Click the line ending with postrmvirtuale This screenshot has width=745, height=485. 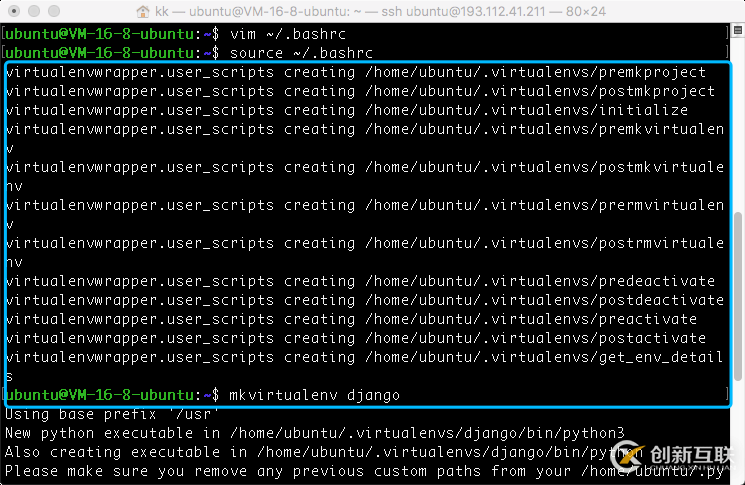pyautogui.click(x=365, y=243)
